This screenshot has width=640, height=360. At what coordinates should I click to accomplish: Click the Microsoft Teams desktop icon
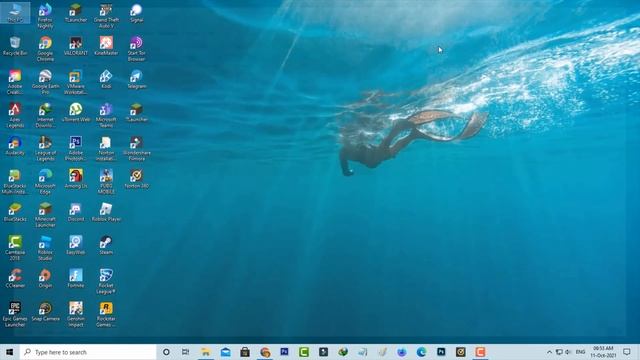pos(106,115)
